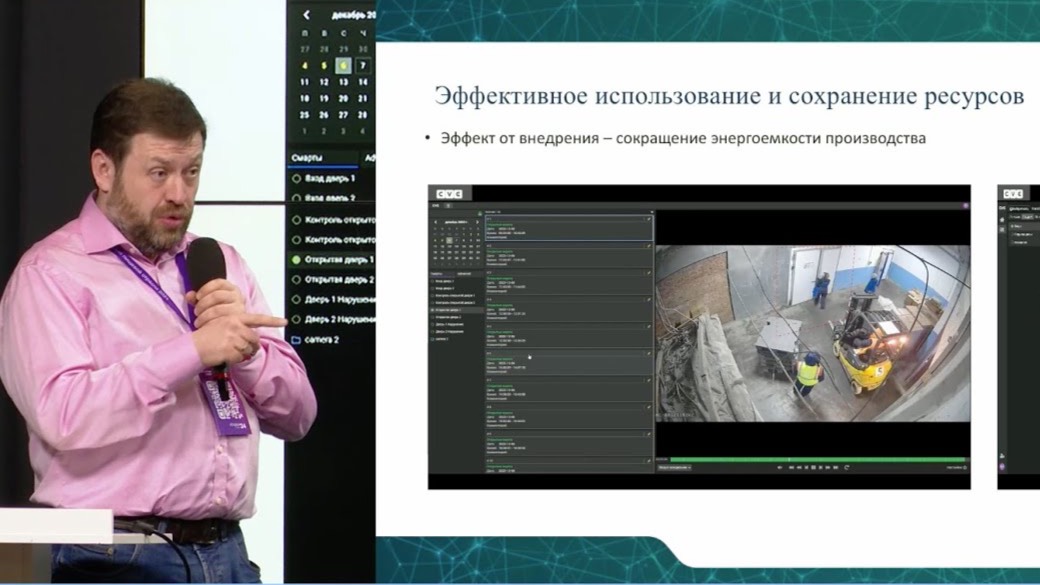Open the event #6 card near the mouse cursor
Screen dimensions: 1040x585
point(569,363)
